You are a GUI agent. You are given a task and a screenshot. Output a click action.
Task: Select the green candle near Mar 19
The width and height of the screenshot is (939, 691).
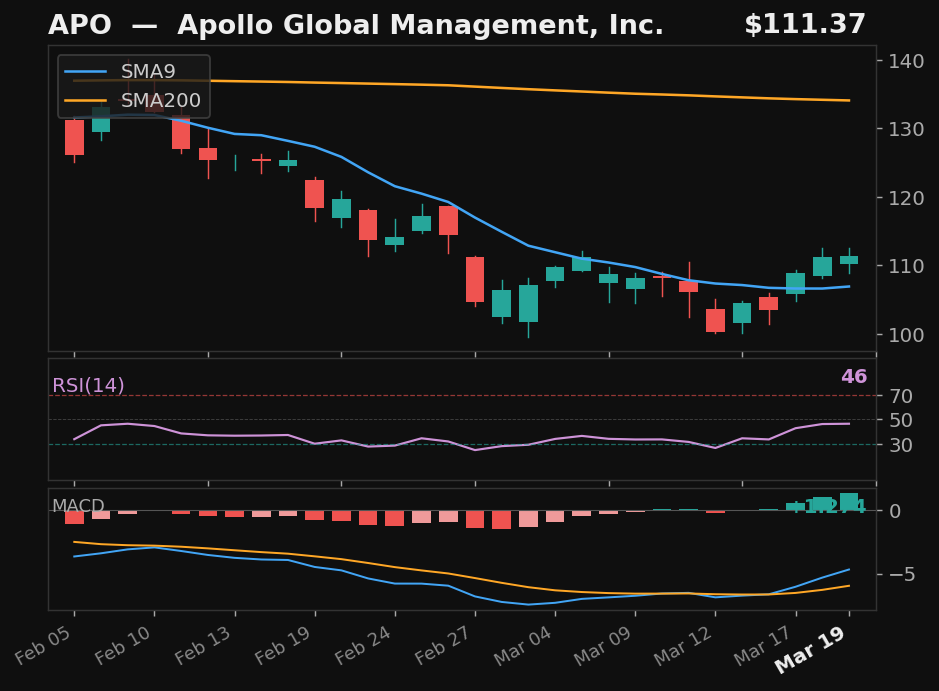click(x=851, y=261)
